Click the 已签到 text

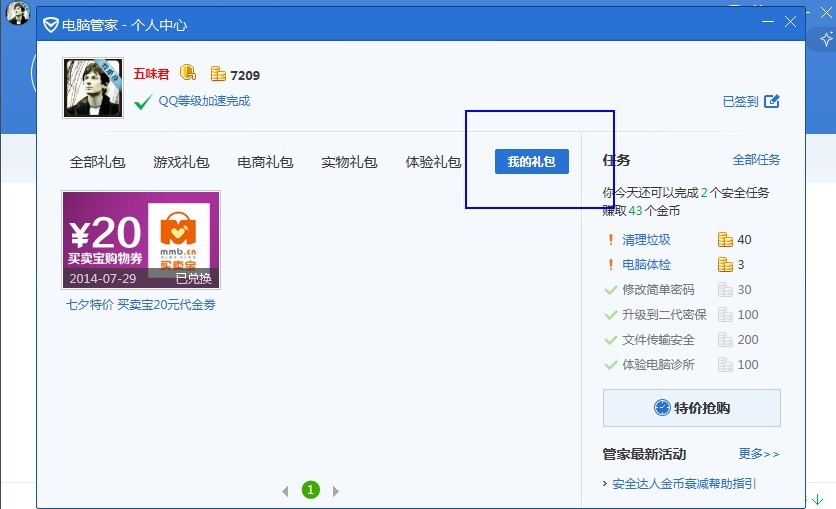pos(740,101)
